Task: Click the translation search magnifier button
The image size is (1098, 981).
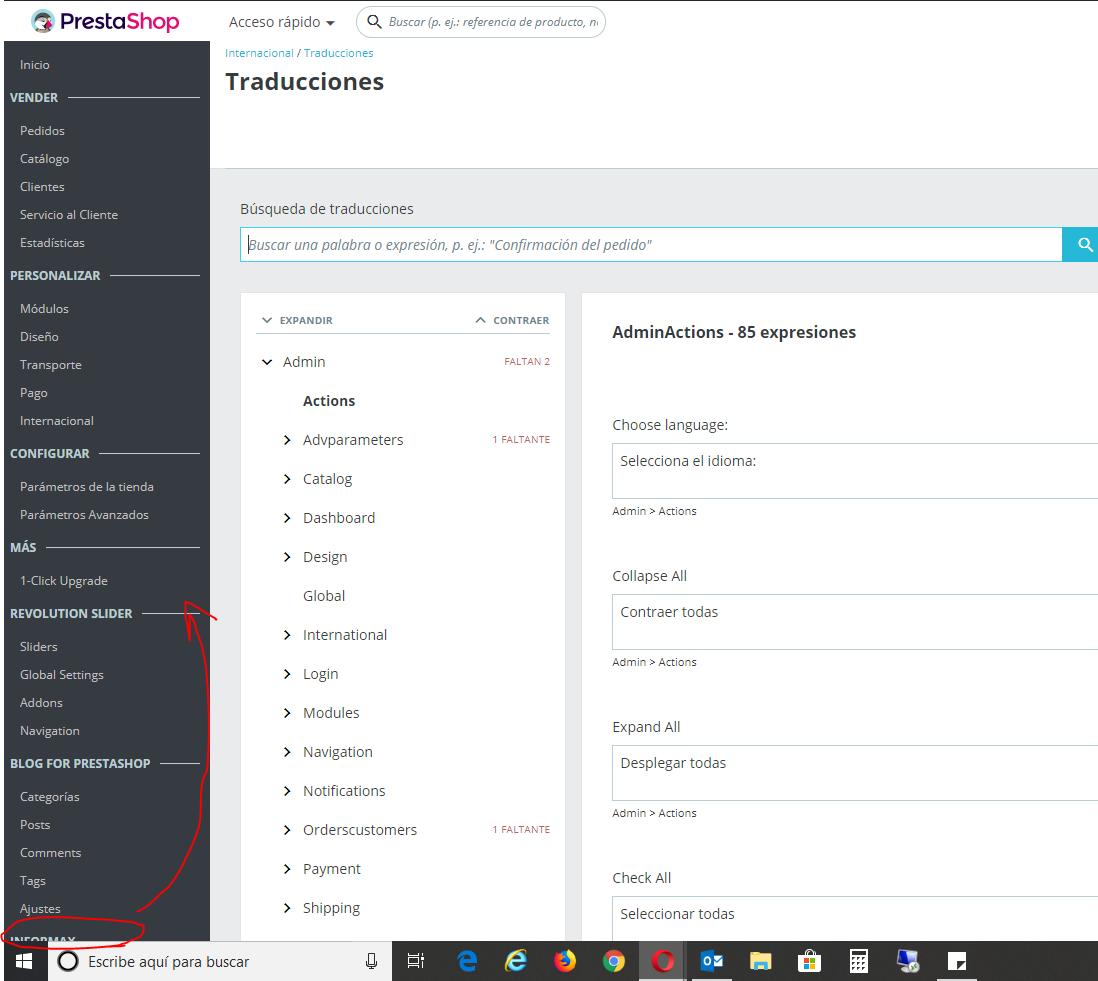Action: [x=1082, y=244]
